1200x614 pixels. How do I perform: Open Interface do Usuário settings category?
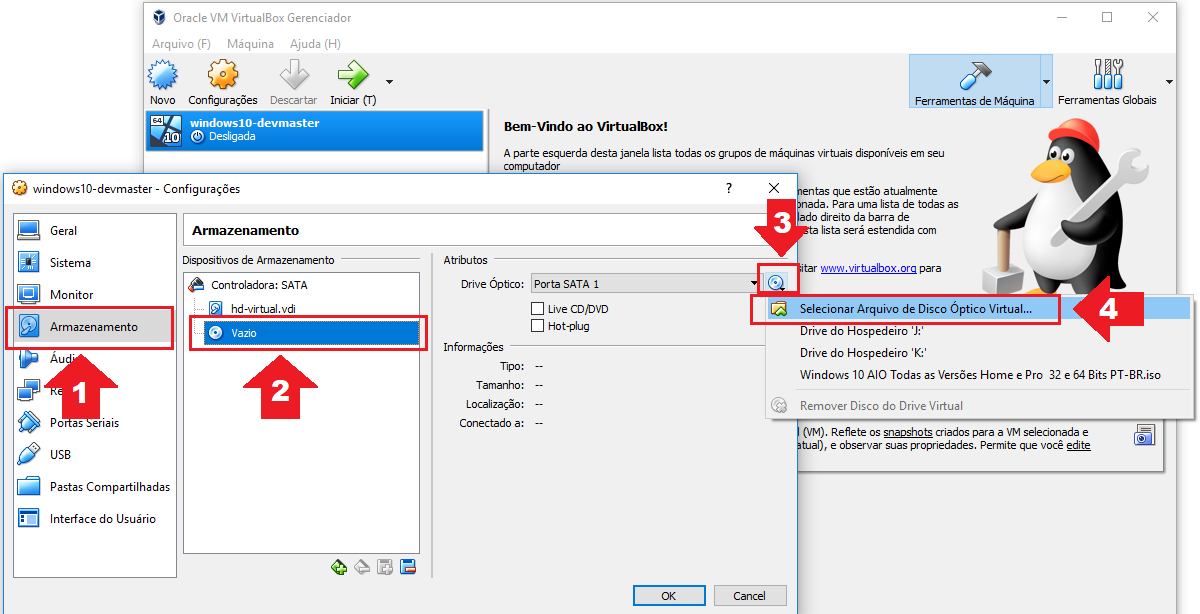click(95, 519)
